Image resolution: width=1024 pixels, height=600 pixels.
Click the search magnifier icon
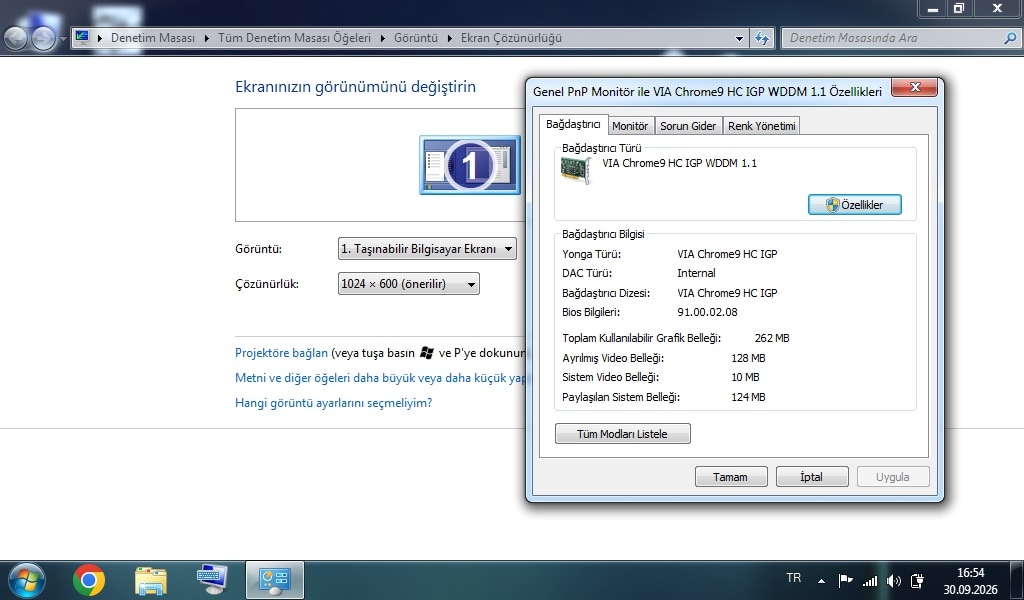pos(1010,38)
